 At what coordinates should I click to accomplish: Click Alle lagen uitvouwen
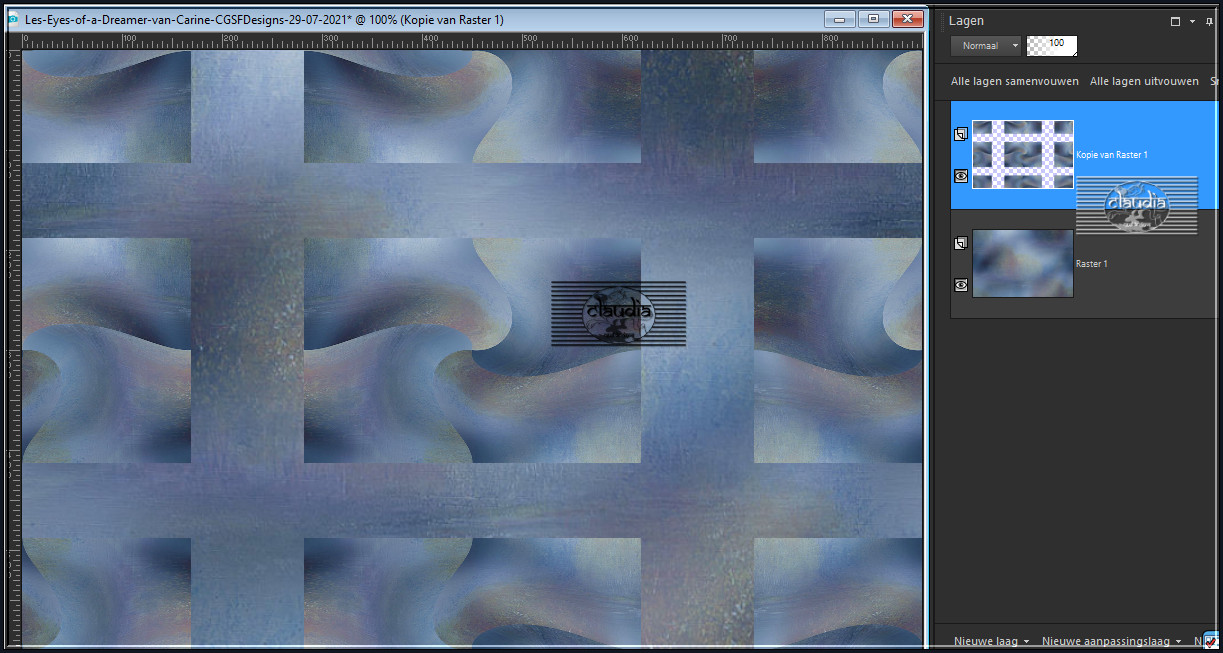click(x=1144, y=82)
